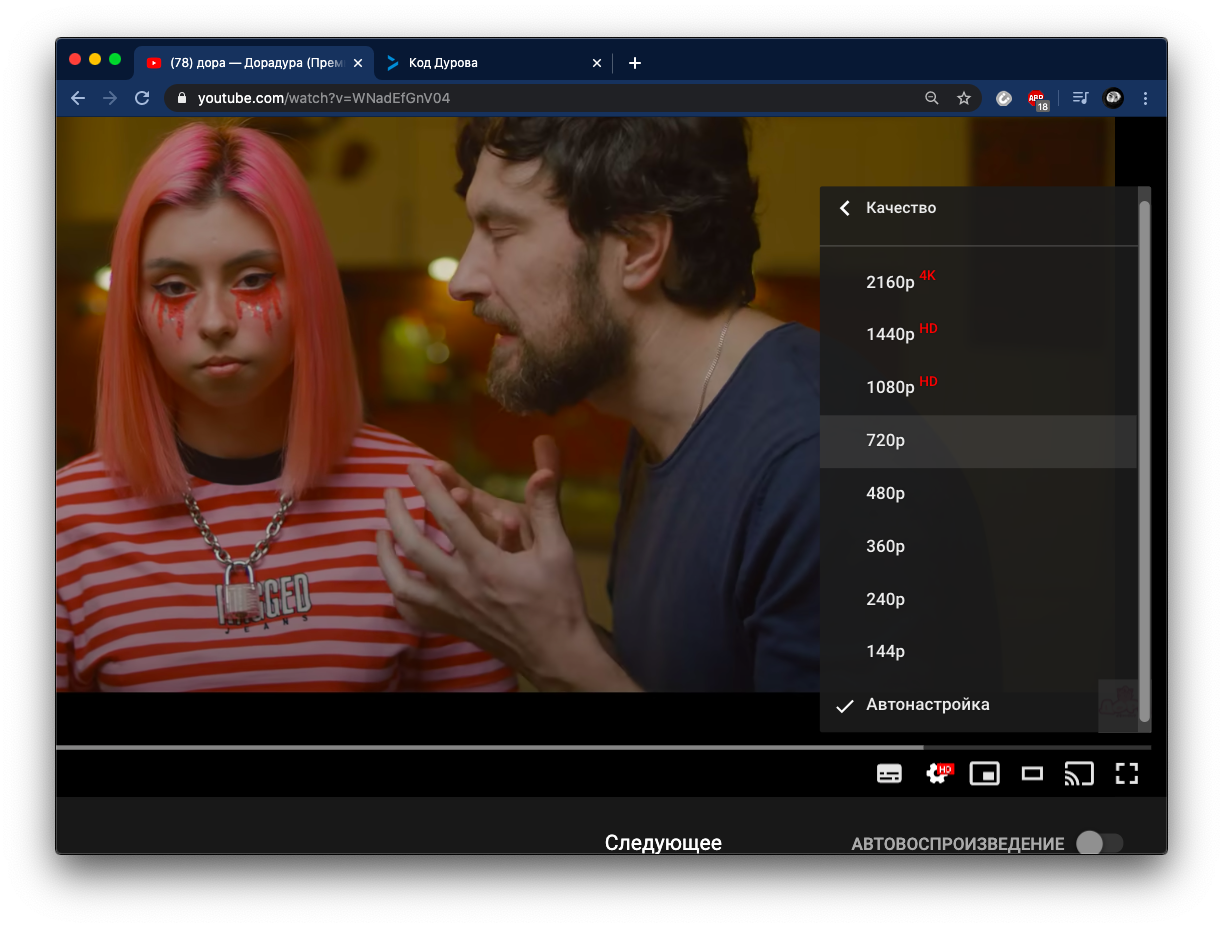1223x928 pixels.
Task: Open the Chrome three-dot menu
Action: pos(1146,98)
